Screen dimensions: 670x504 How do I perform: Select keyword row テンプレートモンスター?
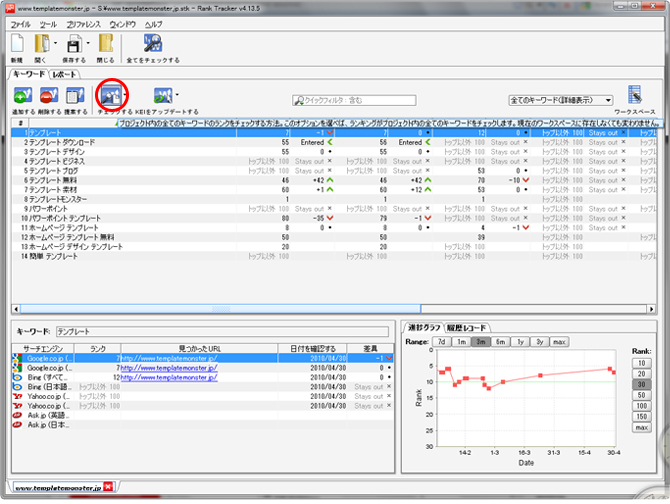tap(333, 199)
